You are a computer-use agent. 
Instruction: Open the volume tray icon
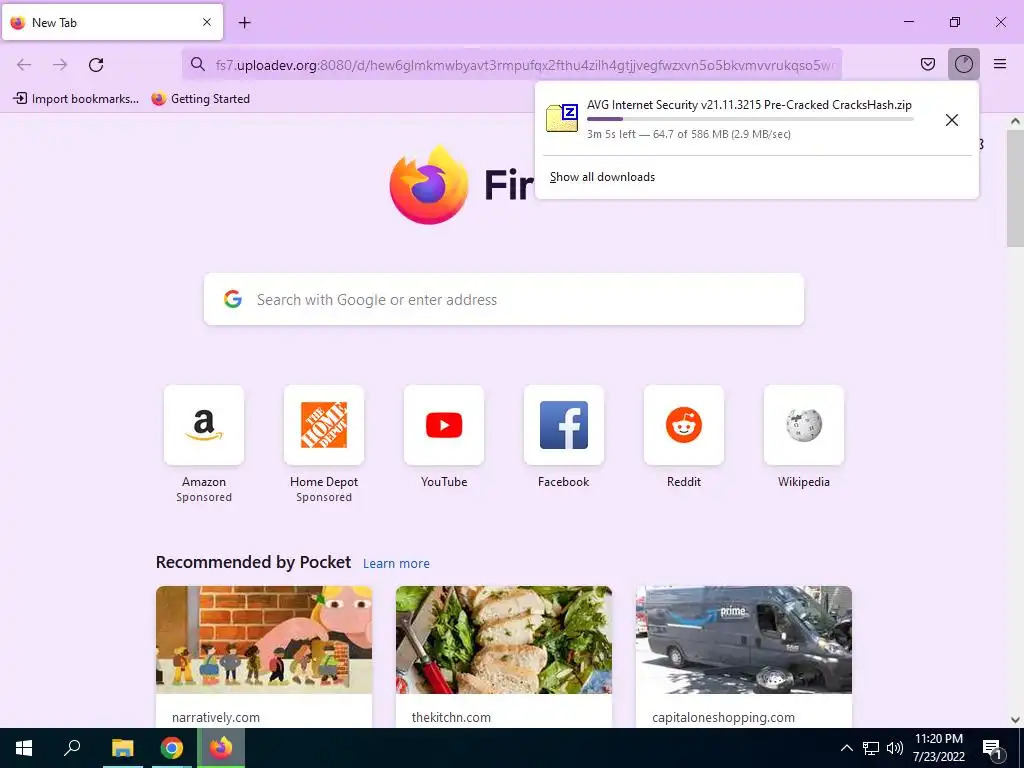(x=895, y=748)
